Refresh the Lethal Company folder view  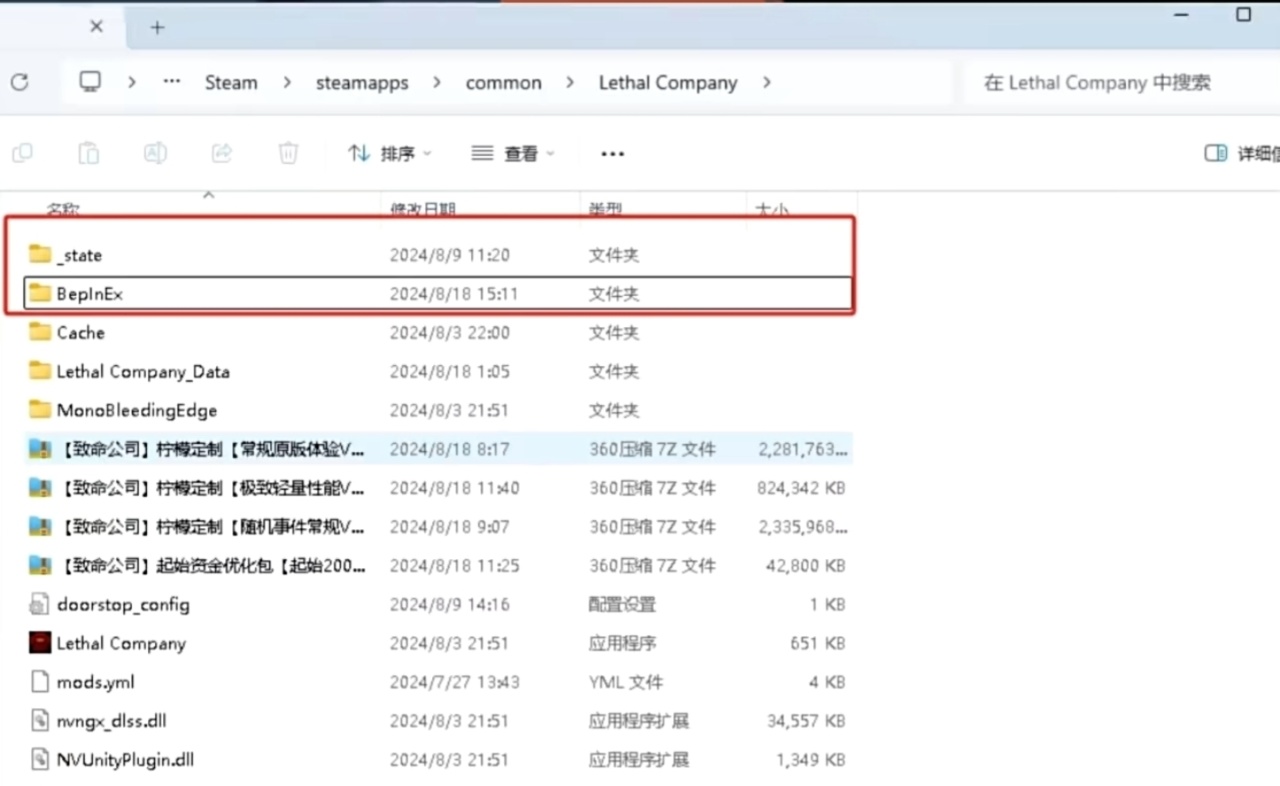19,83
